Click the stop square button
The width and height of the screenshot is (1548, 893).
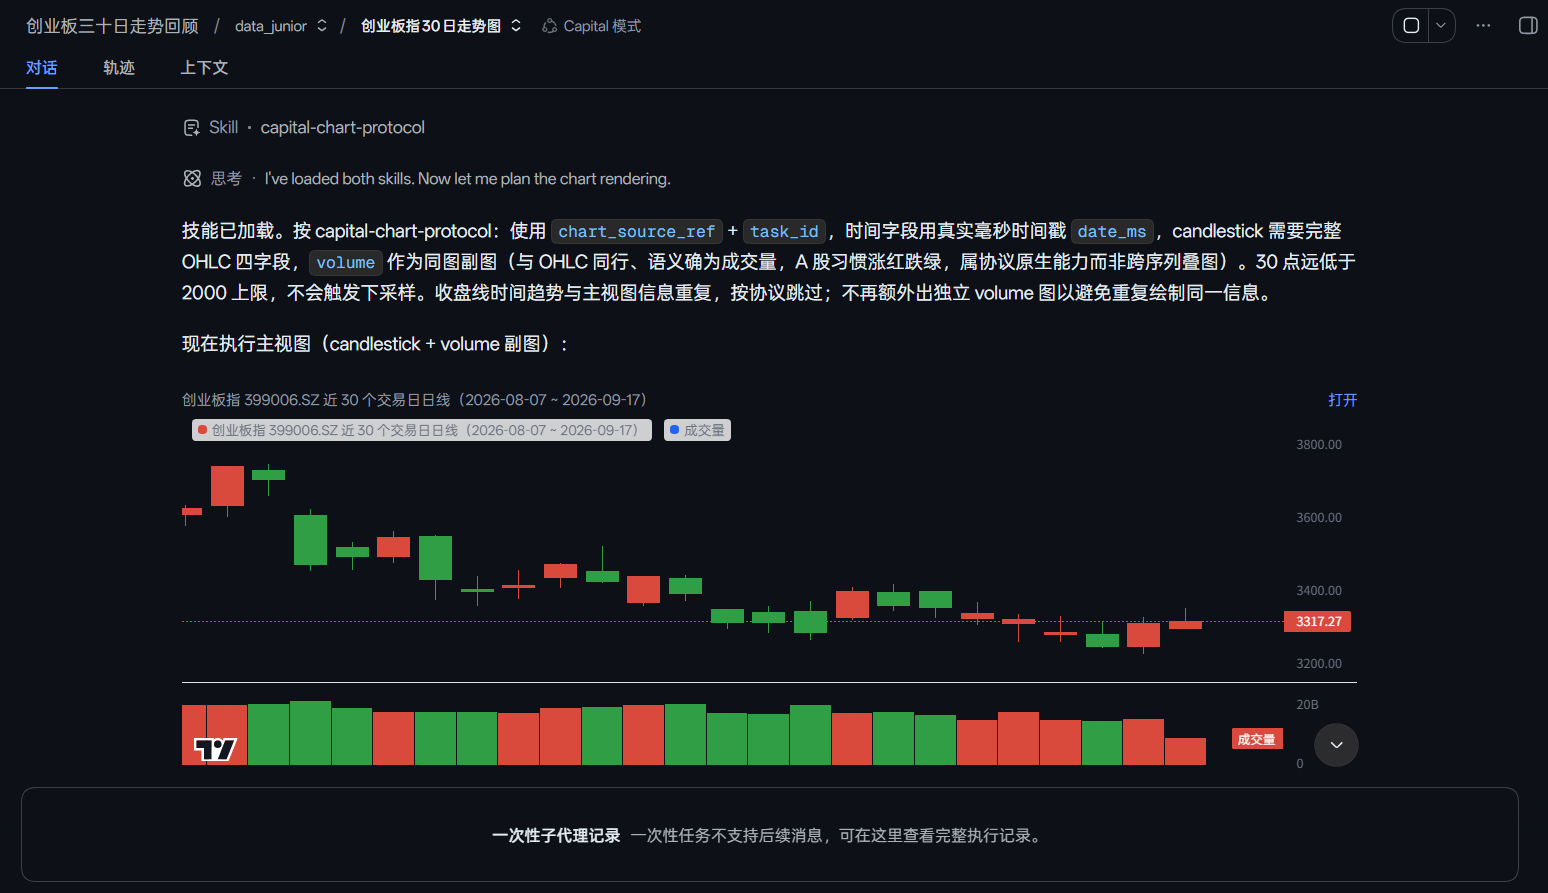[x=1411, y=26]
